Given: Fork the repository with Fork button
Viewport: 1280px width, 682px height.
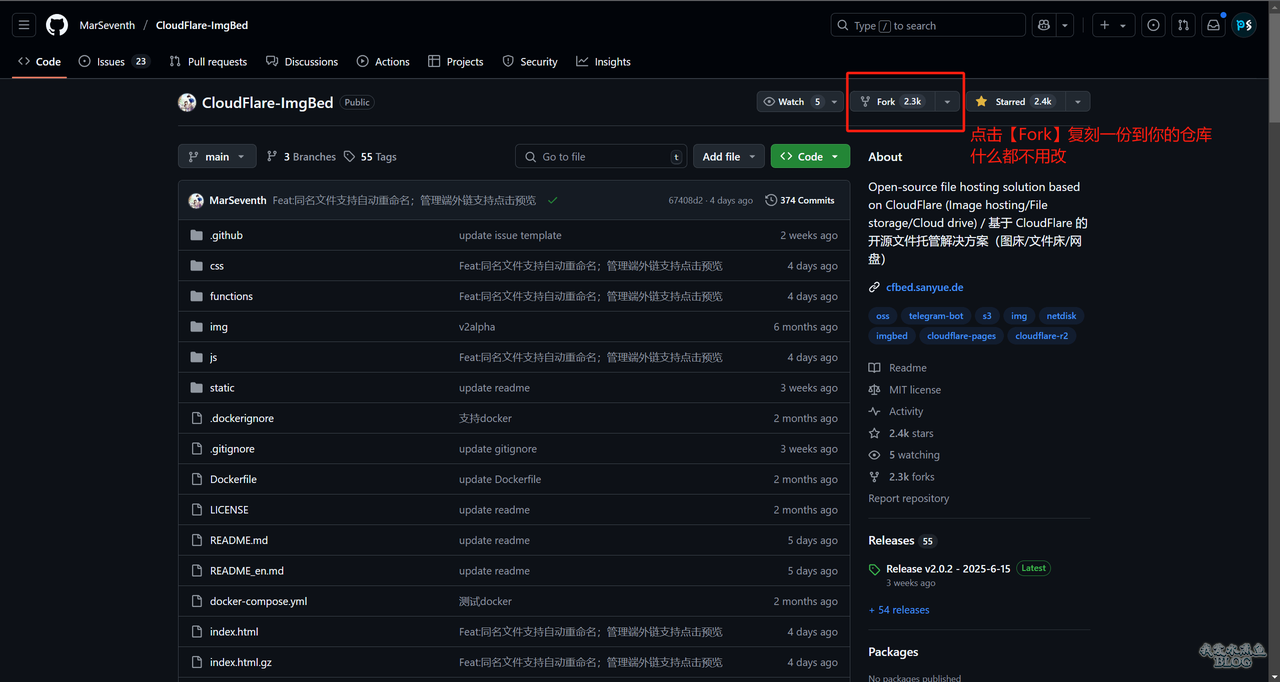Looking at the screenshot, I should coord(892,101).
